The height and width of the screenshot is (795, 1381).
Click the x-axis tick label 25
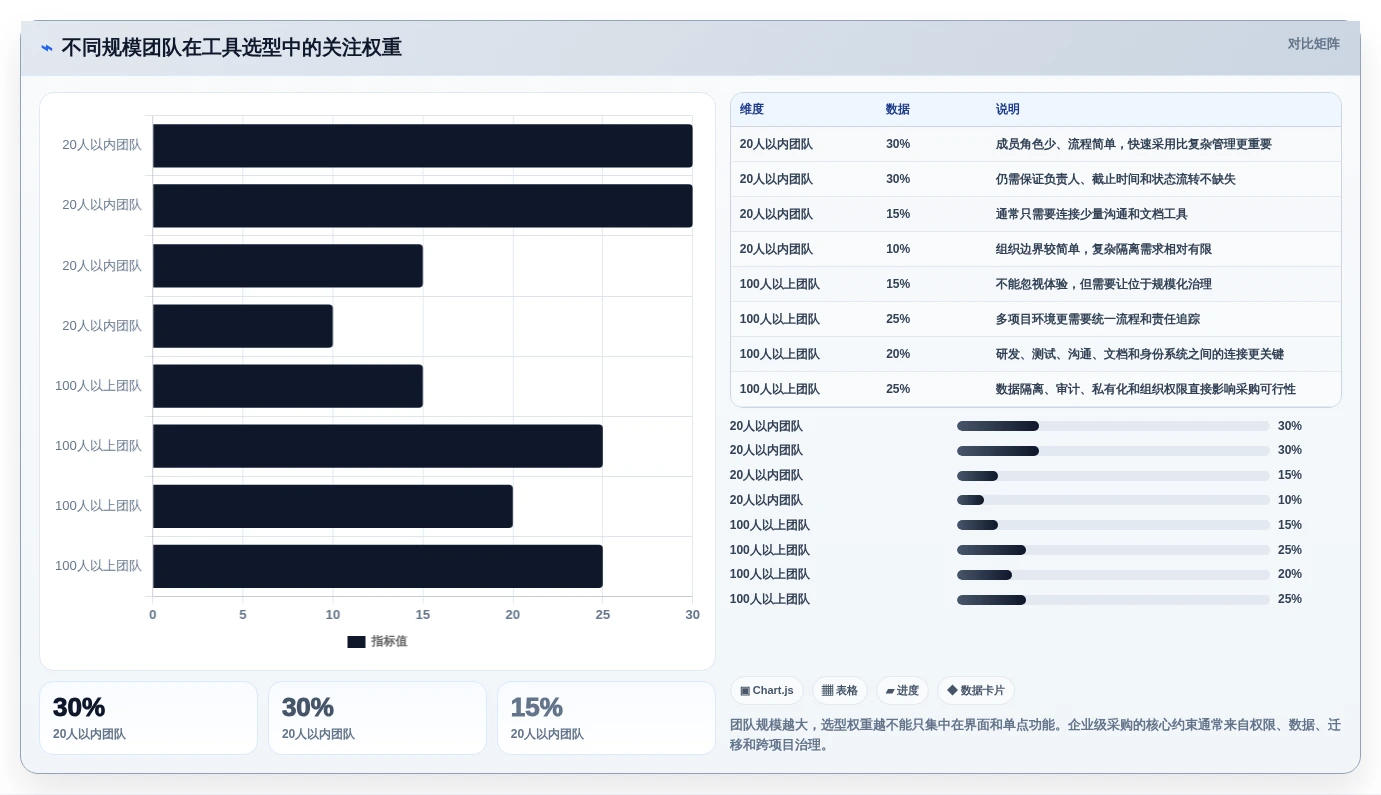point(603,615)
